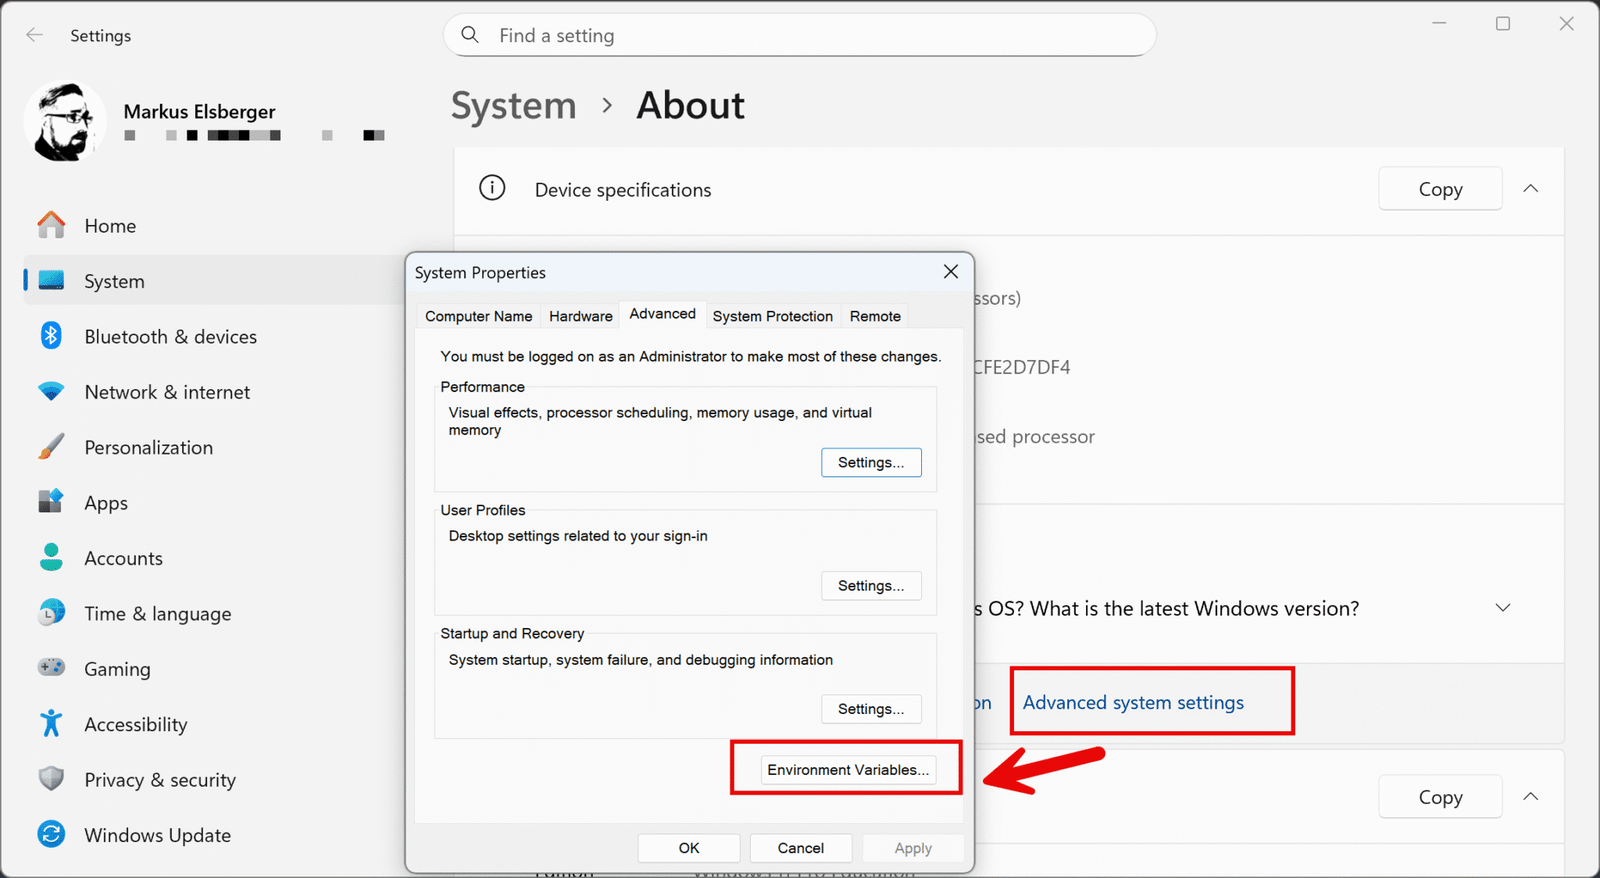
Task: Click the lower Copy button
Action: pyautogui.click(x=1440, y=797)
